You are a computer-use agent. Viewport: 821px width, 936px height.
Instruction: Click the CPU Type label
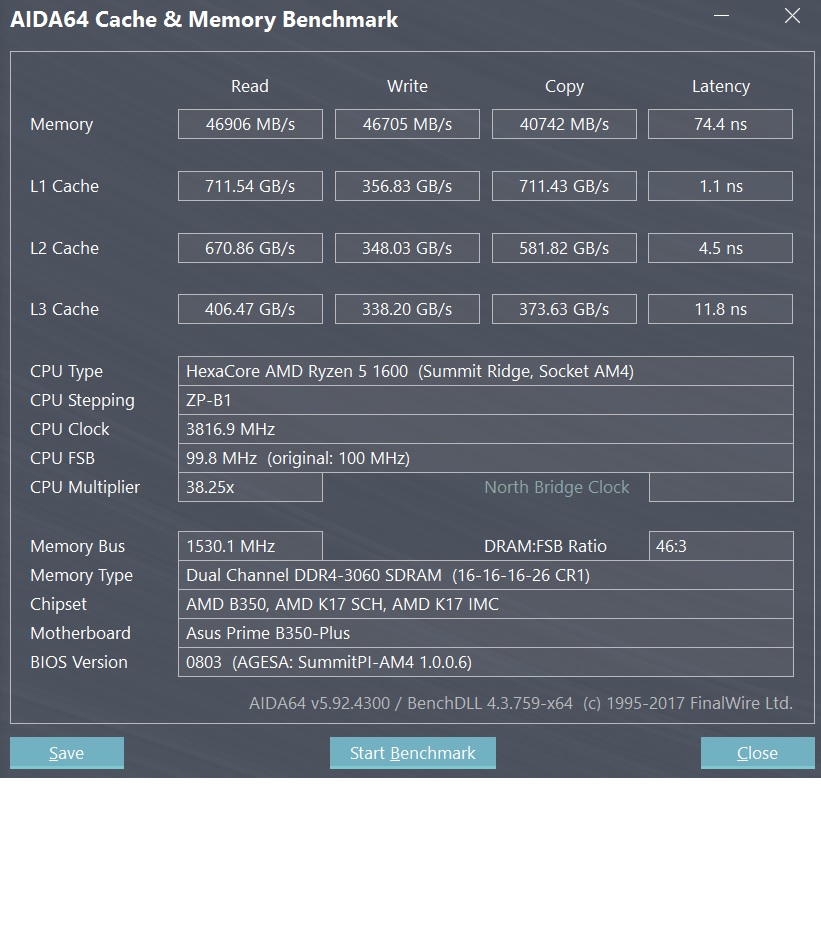[x=66, y=372]
